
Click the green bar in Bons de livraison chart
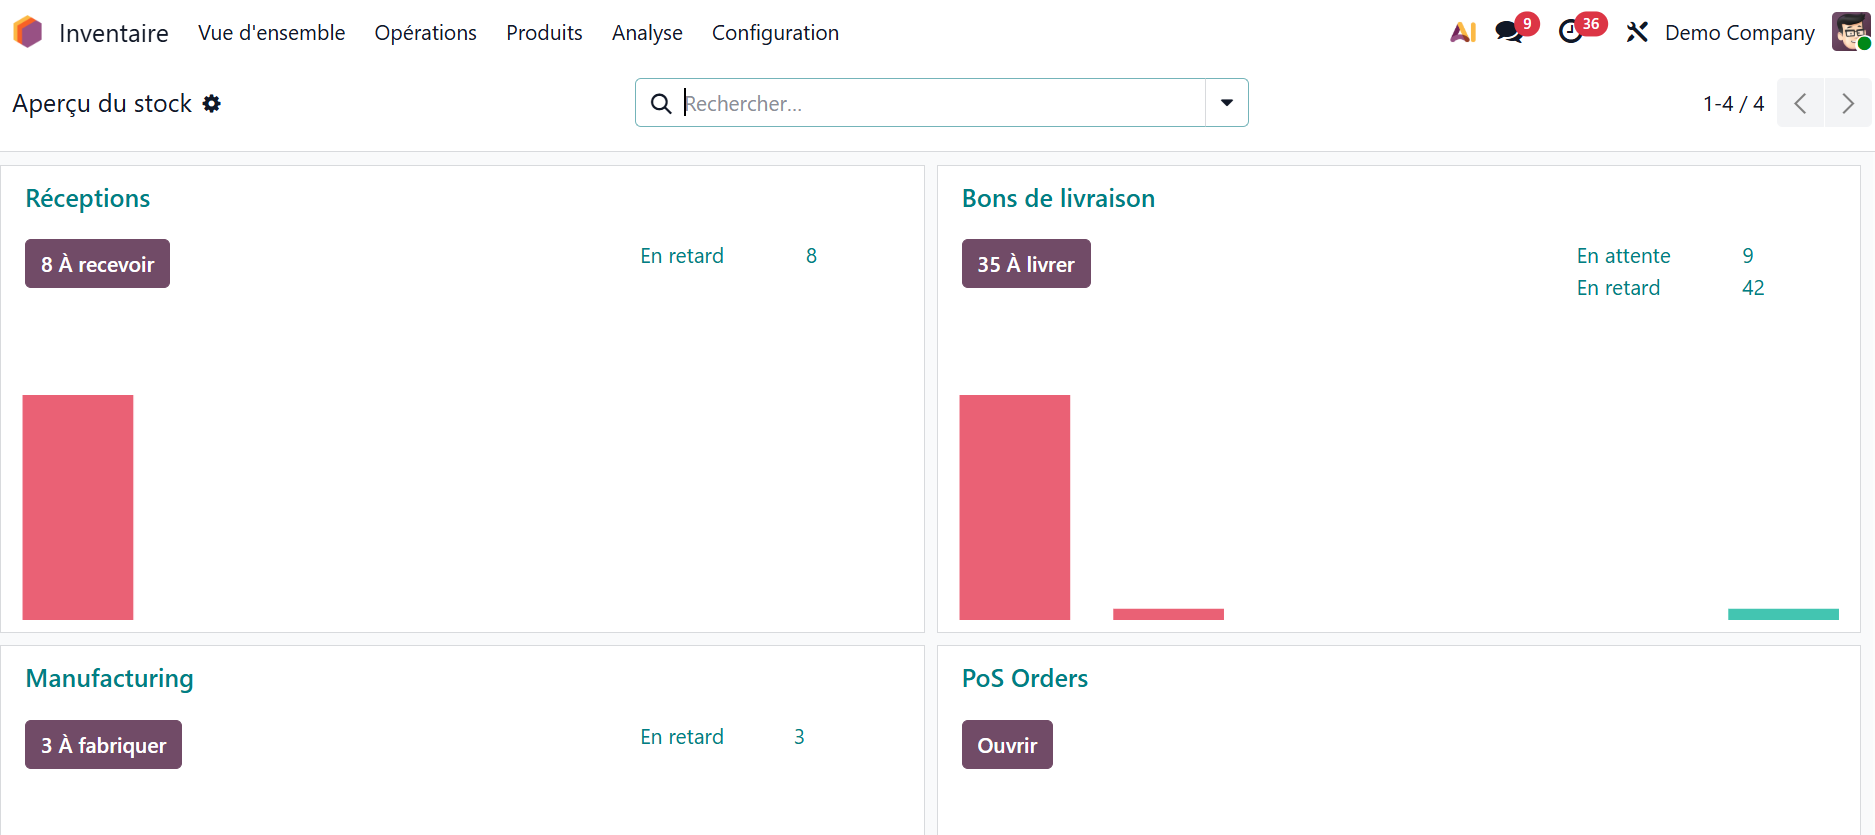point(1783,614)
